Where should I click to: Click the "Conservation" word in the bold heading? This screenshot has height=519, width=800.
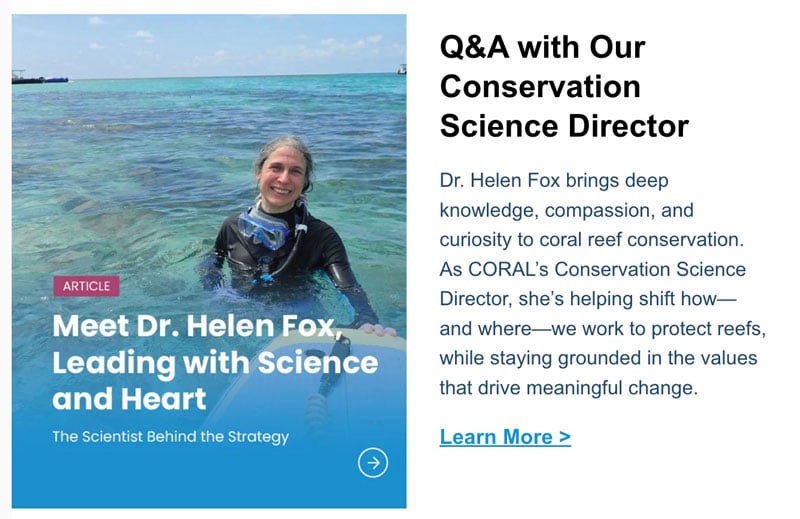coord(540,87)
